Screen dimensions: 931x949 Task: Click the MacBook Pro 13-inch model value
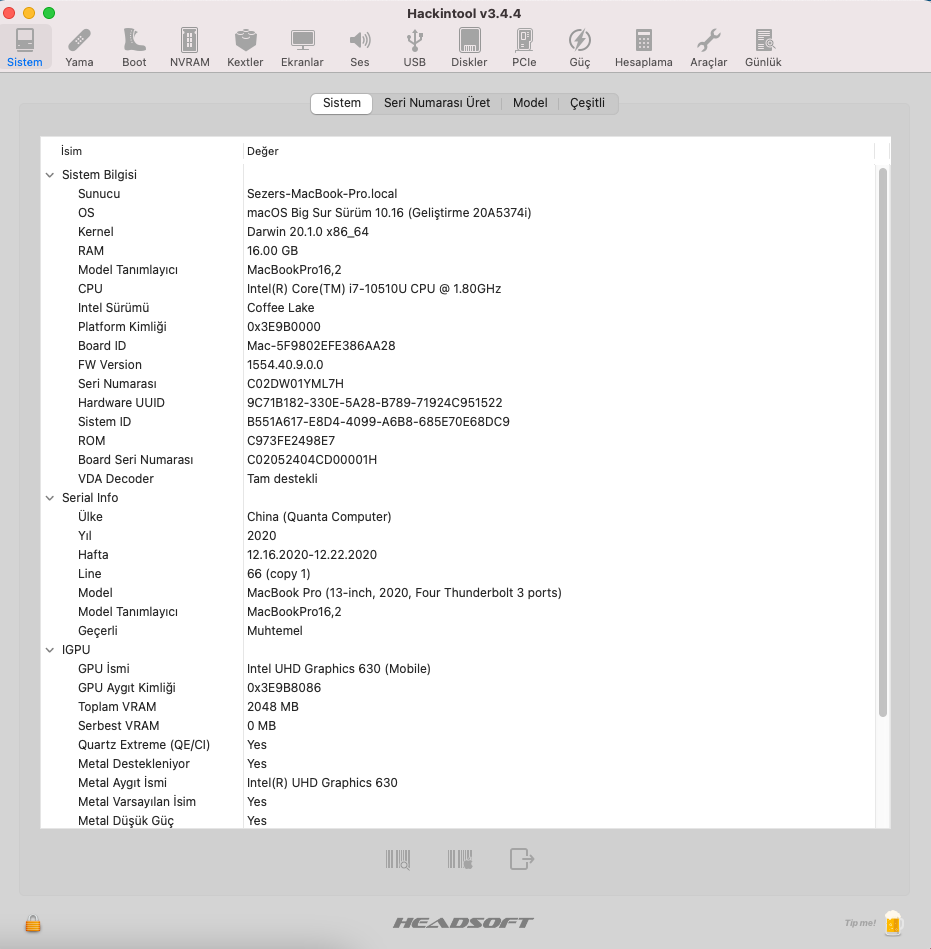pos(404,593)
